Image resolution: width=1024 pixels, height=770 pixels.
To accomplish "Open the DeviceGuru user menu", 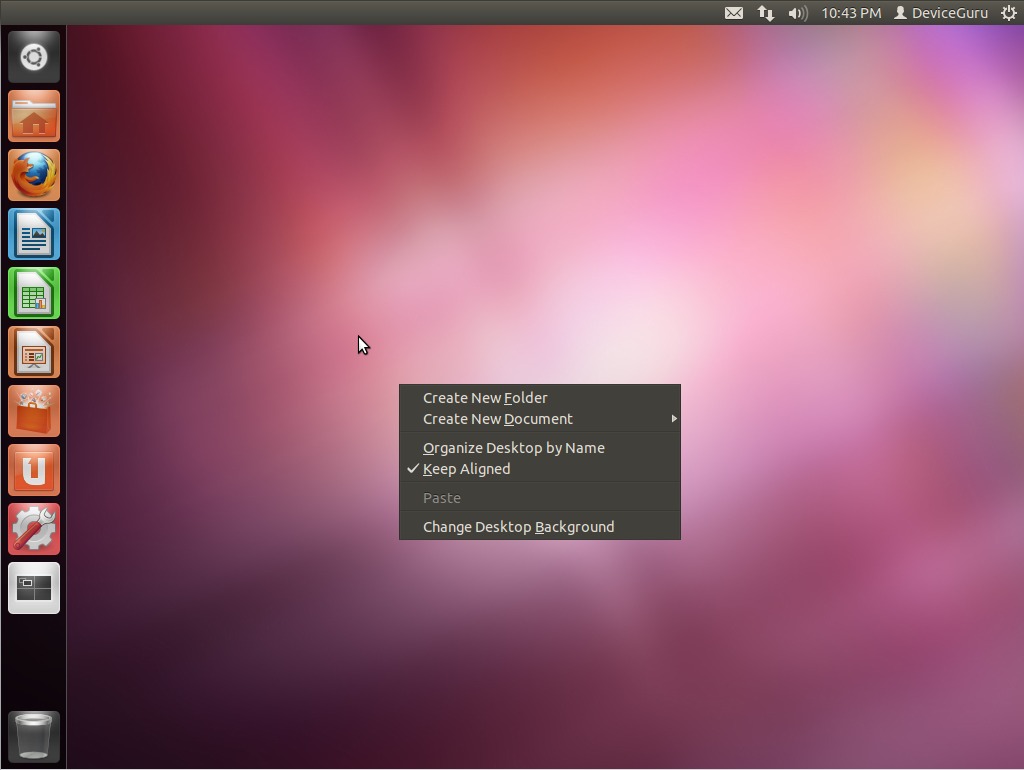I will coord(940,13).
